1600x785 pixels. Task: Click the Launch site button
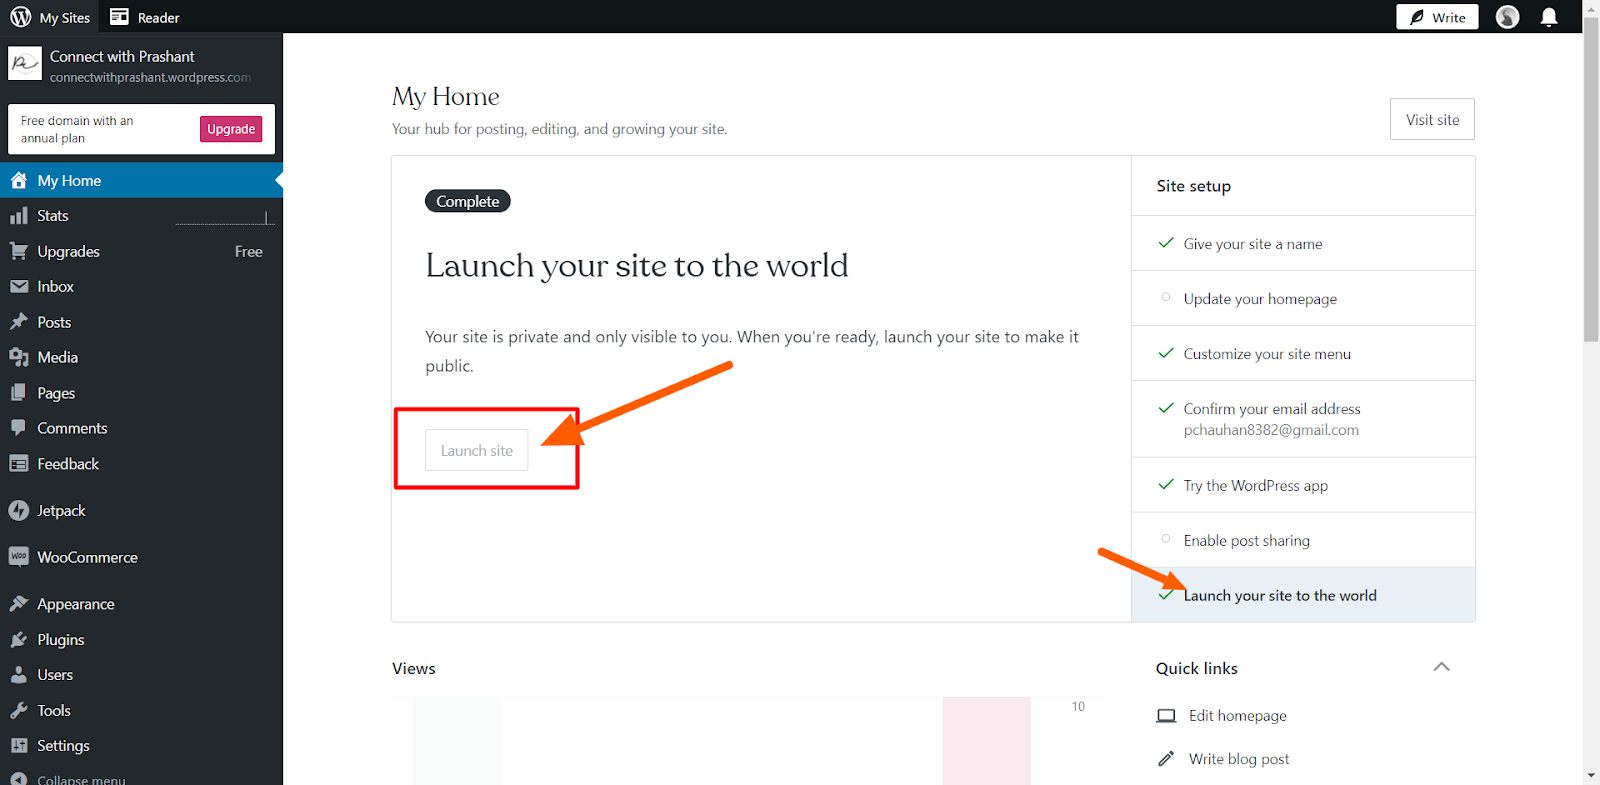pyautogui.click(x=477, y=450)
